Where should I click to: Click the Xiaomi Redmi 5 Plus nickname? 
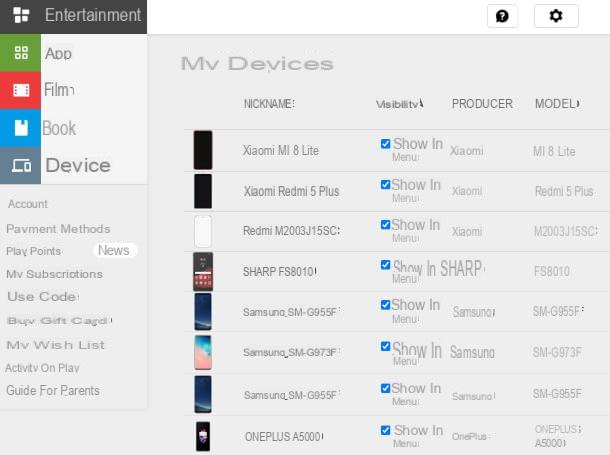(291, 191)
